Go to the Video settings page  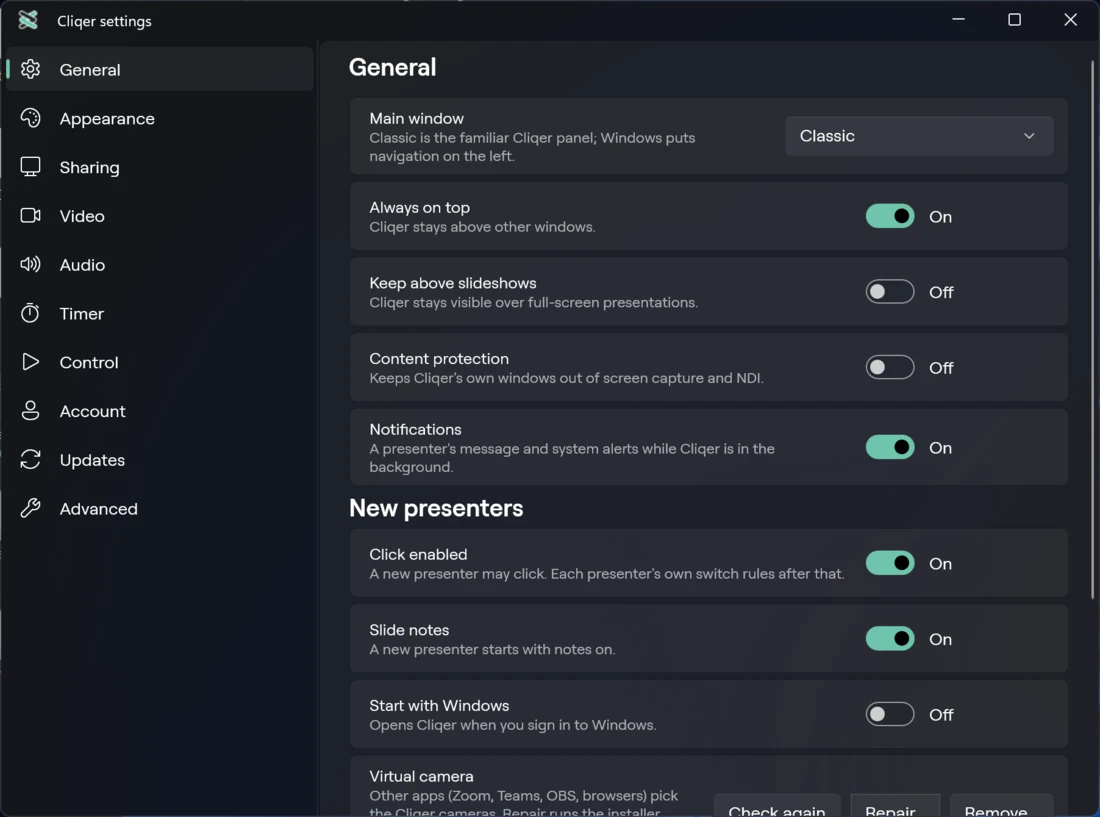[x=160, y=216]
